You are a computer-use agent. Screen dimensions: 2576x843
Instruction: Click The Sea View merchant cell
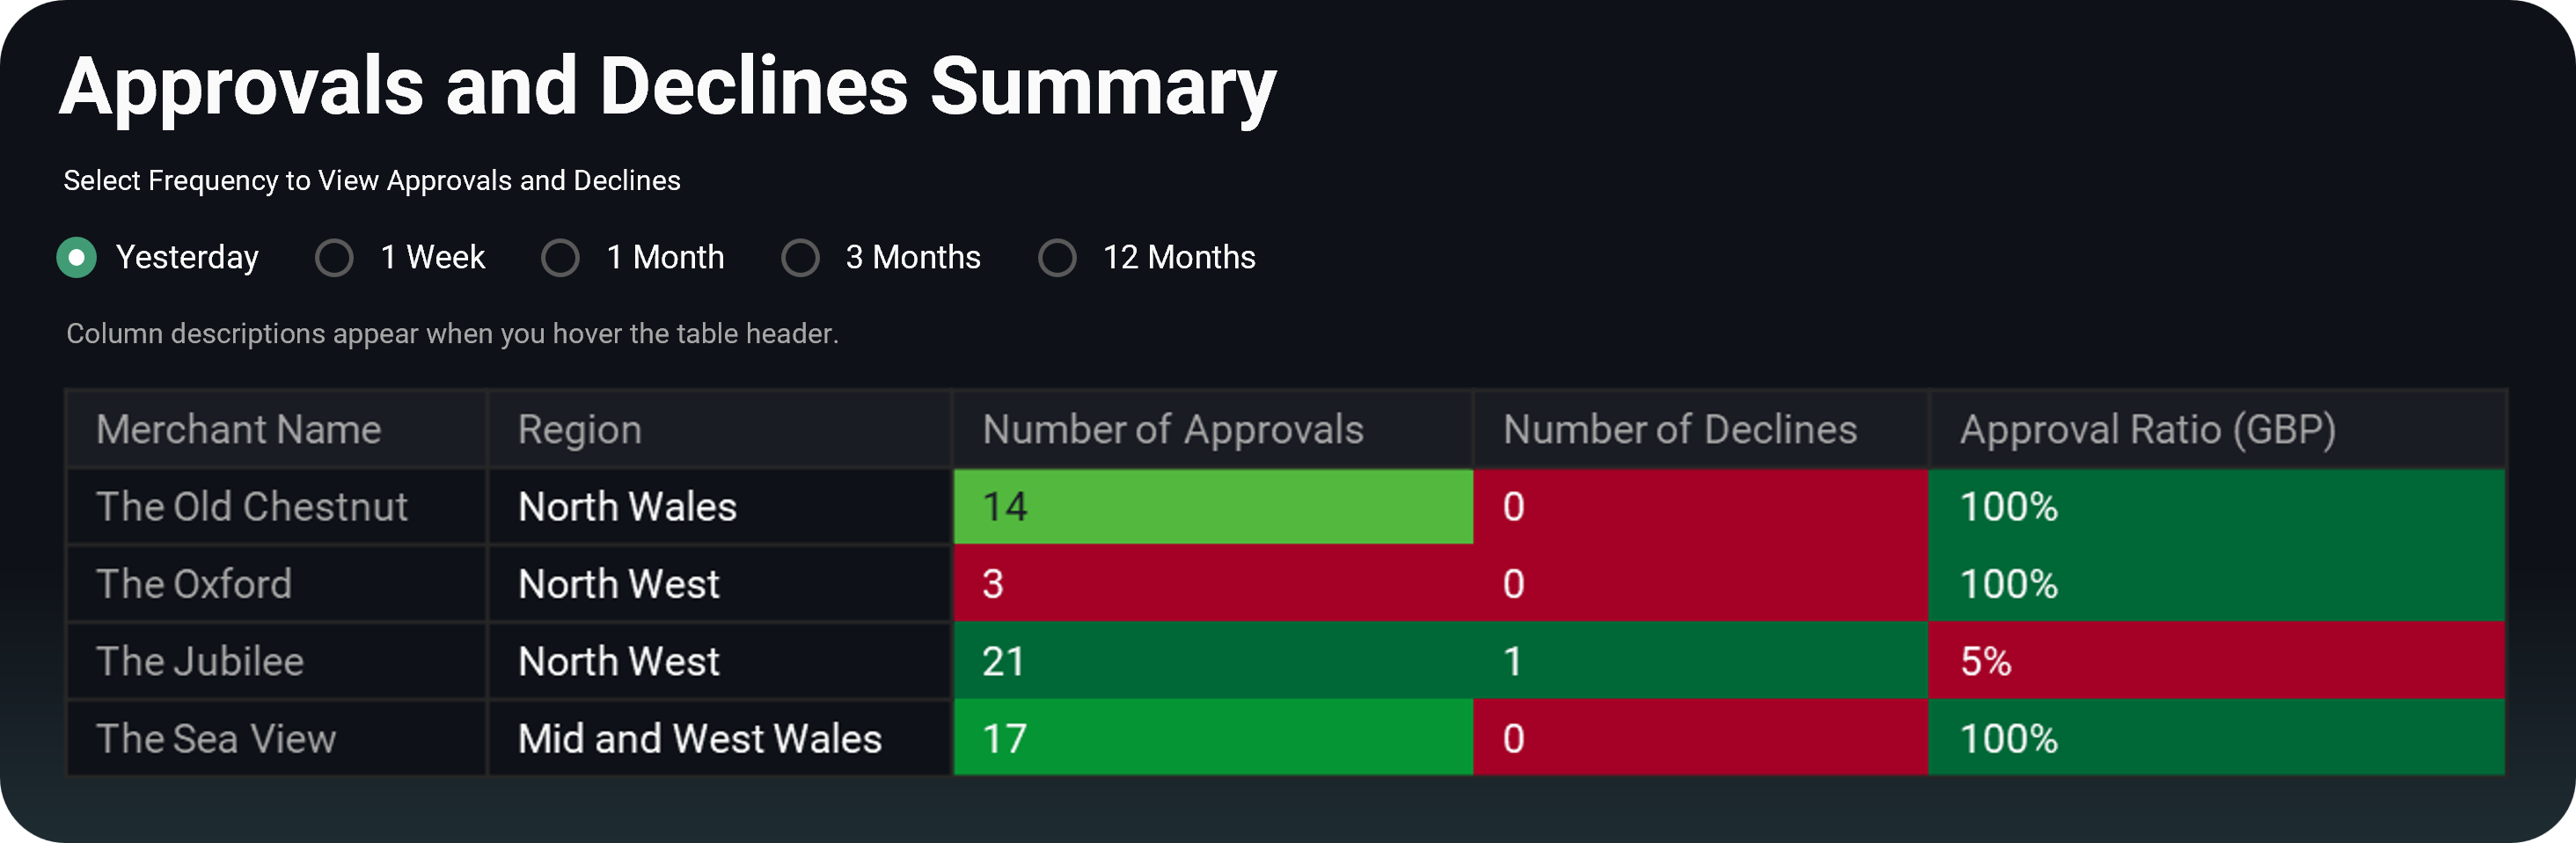click(x=216, y=739)
